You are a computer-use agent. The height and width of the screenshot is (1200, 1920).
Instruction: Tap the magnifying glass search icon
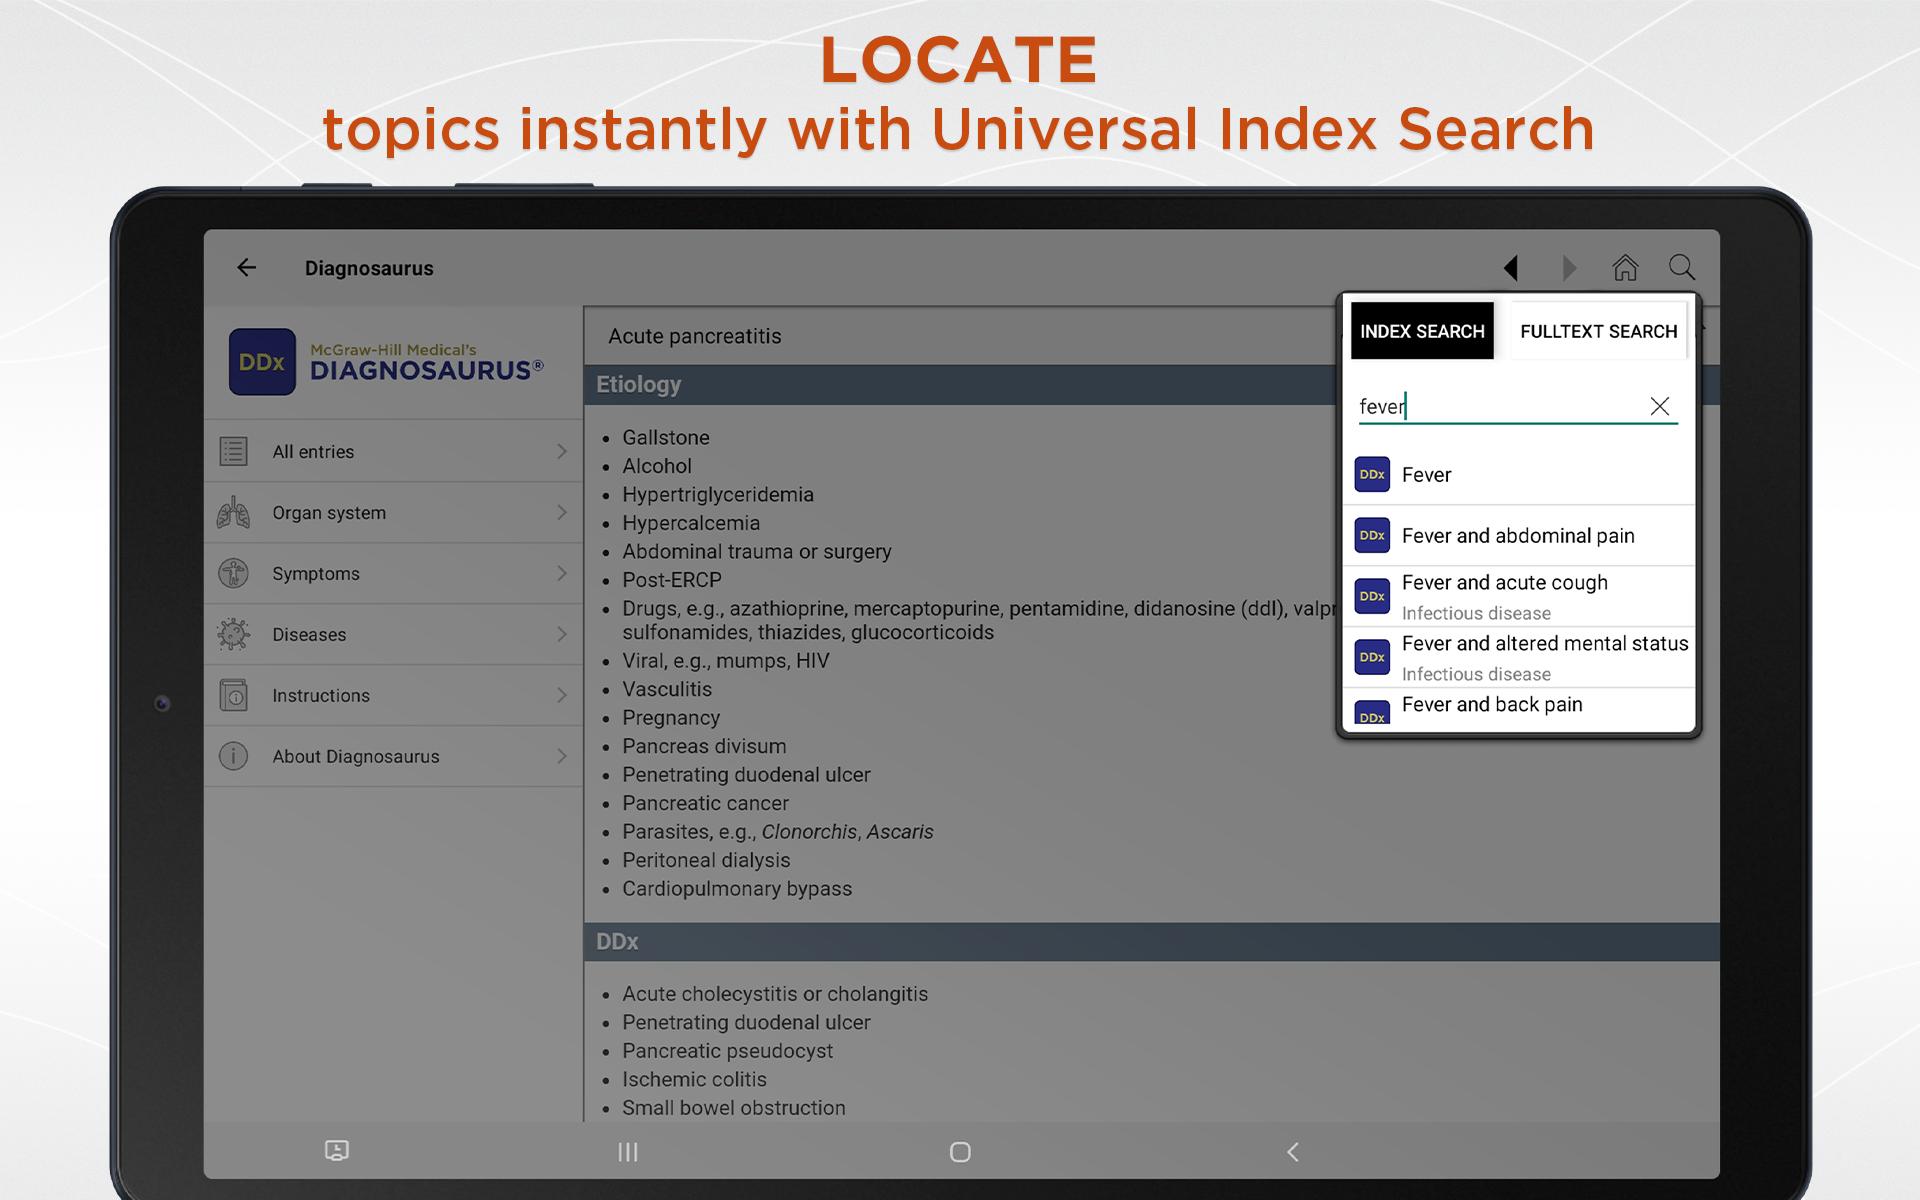(1682, 267)
